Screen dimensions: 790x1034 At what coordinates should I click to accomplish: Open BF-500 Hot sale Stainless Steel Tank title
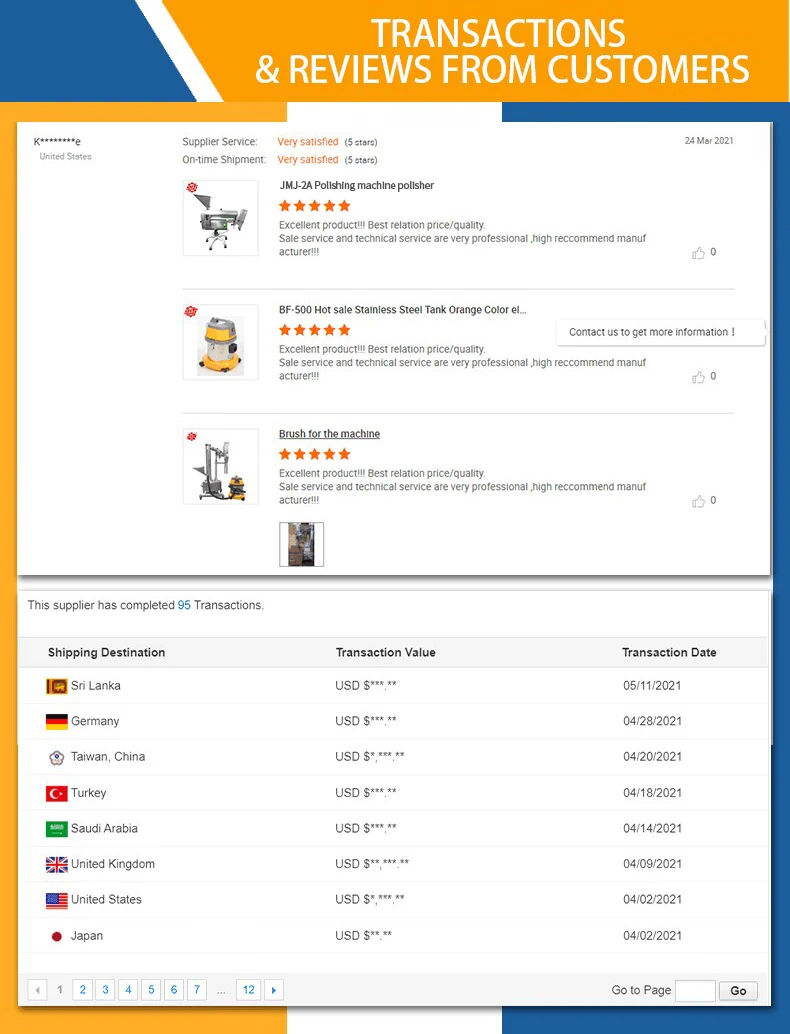pyautogui.click(x=402, y=310)
